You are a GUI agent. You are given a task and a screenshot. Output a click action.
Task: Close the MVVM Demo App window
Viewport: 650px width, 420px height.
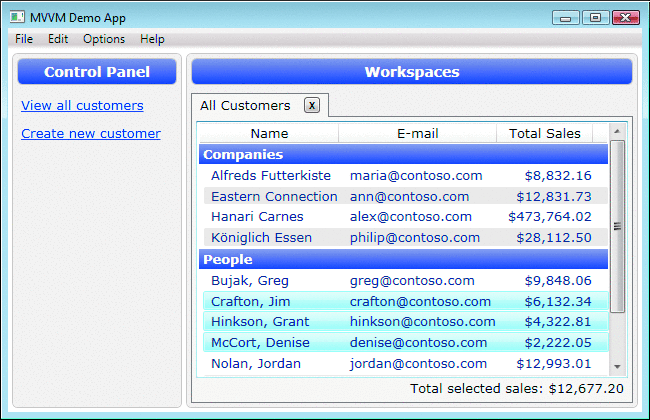[x=626, y=18]
